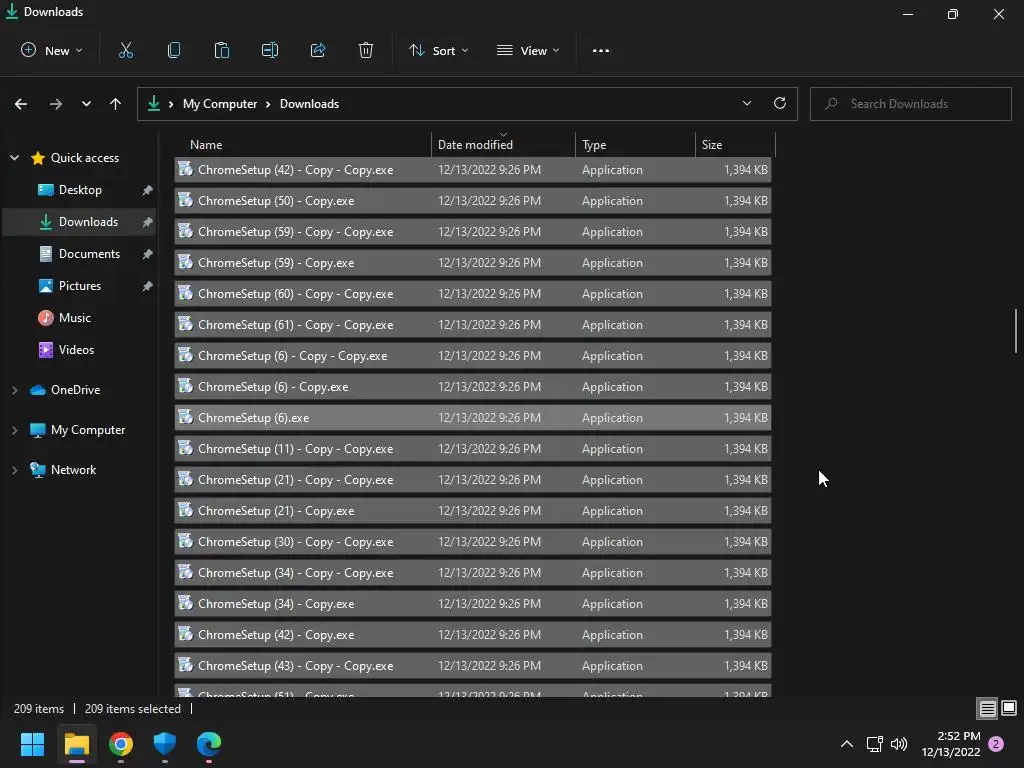Screen dimensions: 1024x768
Task: Sort by Size column header
Action: pos(735,144)
